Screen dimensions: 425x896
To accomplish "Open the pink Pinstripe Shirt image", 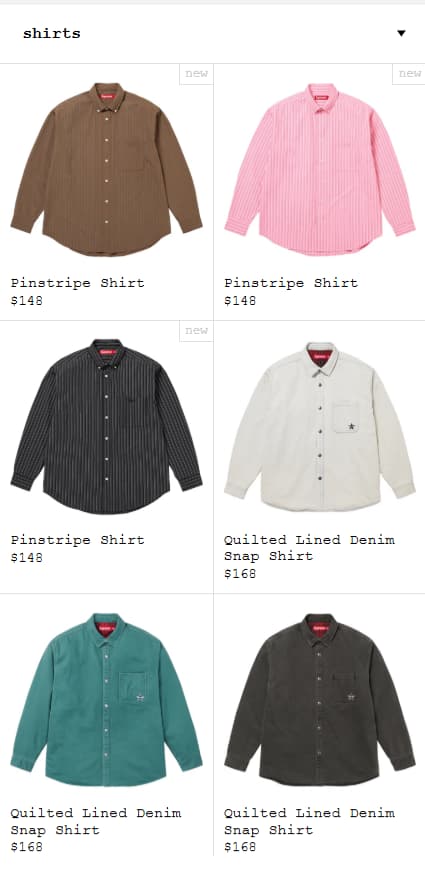I will [320, 170].
